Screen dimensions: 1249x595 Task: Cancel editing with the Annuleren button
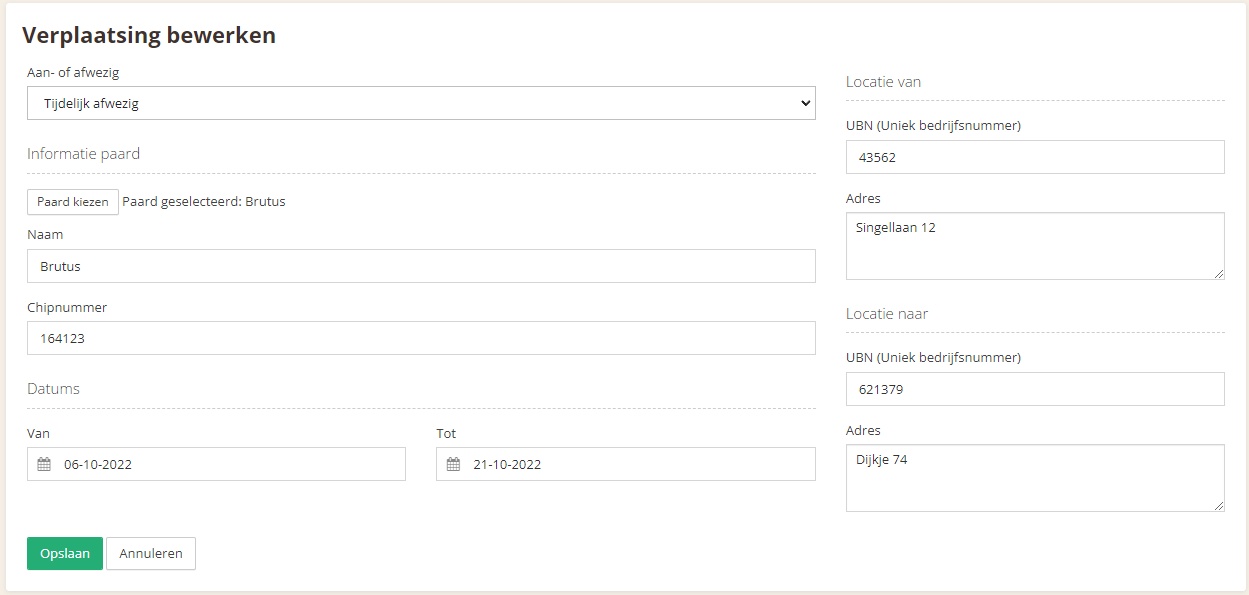(151, 553)
